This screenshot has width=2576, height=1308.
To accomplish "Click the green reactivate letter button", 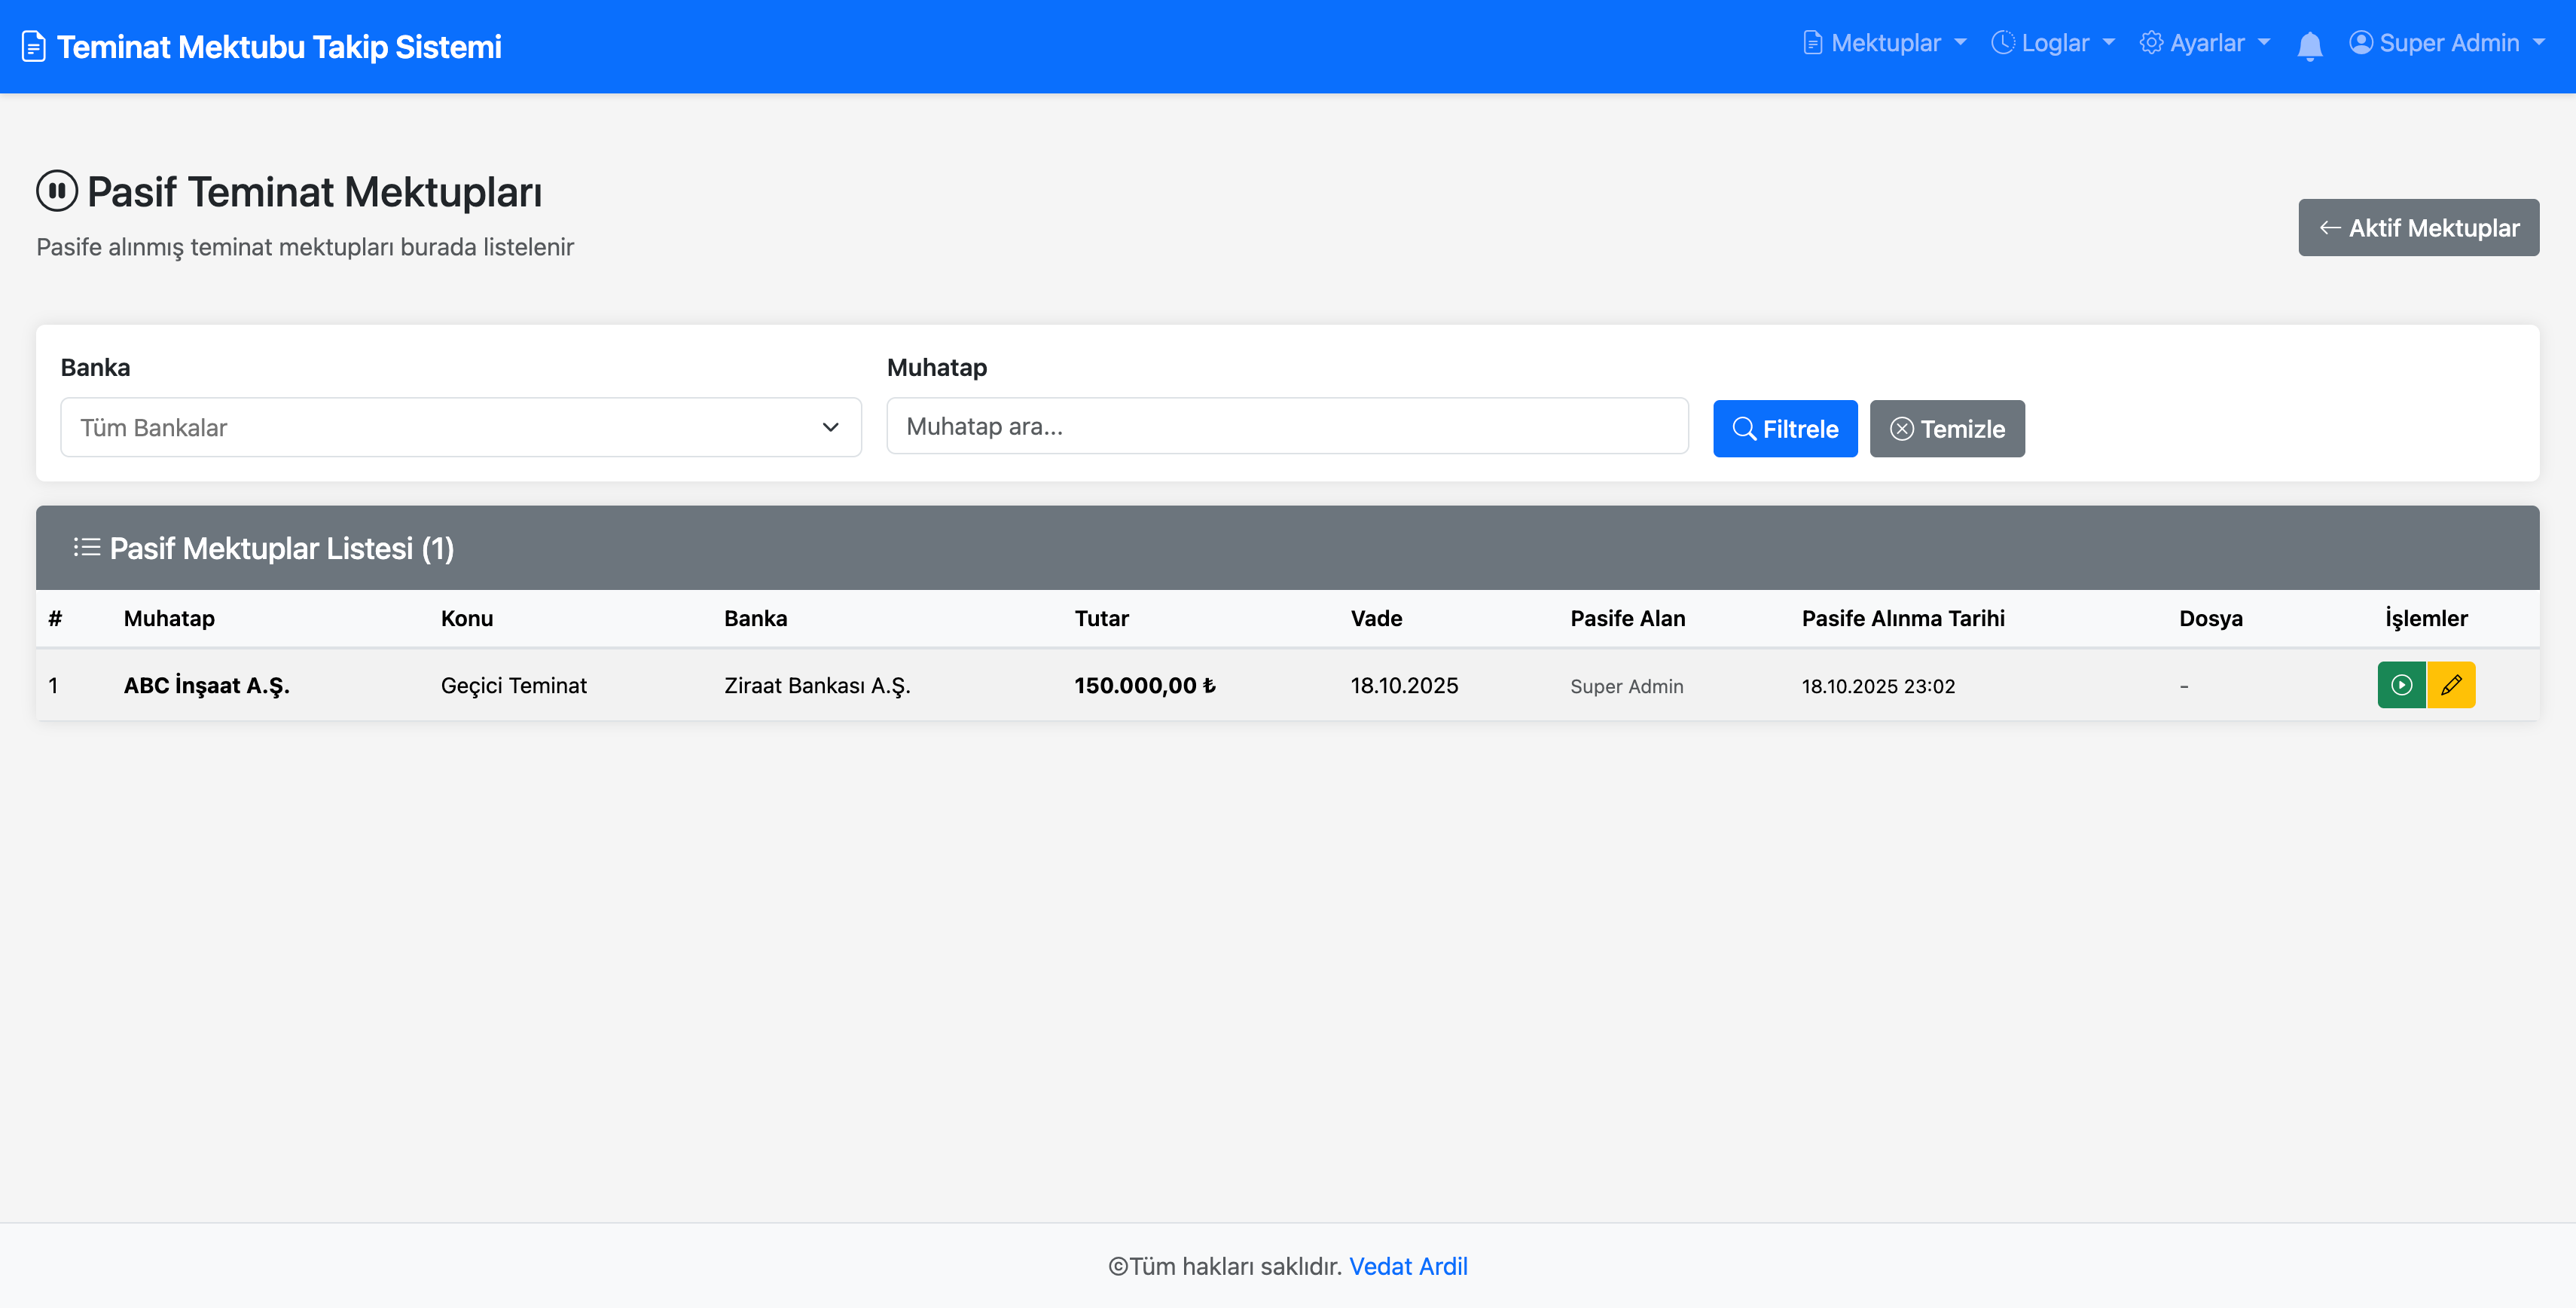I will click(x=2401, y=685).
